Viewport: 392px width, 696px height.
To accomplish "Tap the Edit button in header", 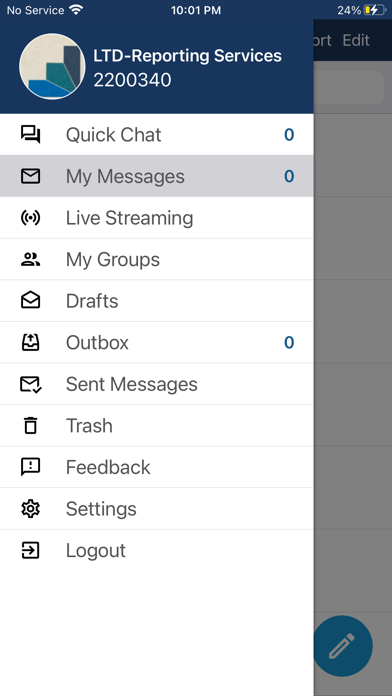I will click(x=356, y=40).
